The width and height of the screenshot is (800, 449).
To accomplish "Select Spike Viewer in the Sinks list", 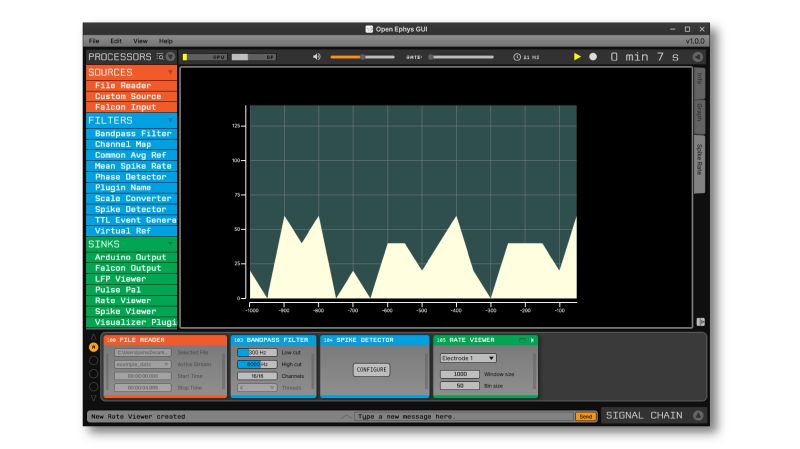I will [132, 311].
